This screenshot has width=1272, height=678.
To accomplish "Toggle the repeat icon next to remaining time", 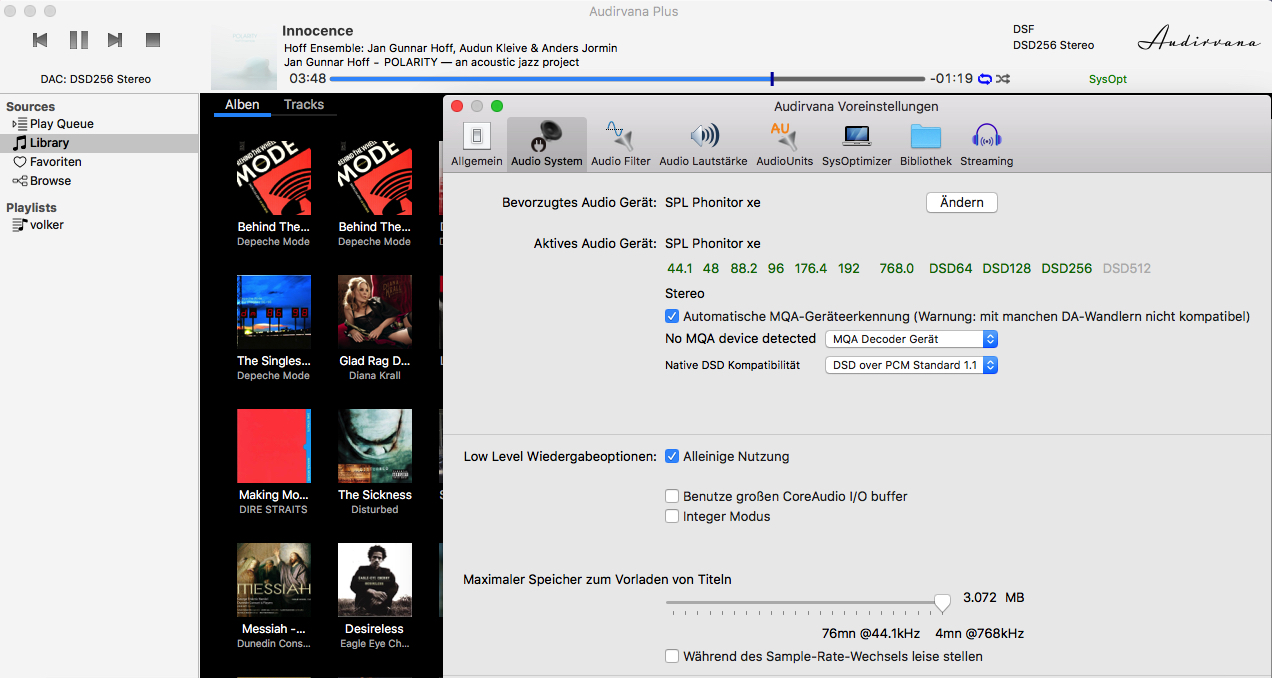I will coord(985,79).
